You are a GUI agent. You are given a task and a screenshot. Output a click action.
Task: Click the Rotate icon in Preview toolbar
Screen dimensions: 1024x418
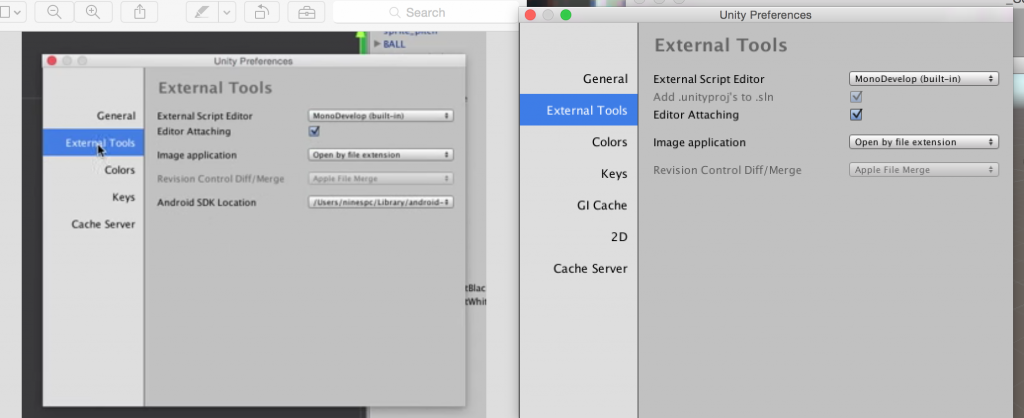pos(263,12)
